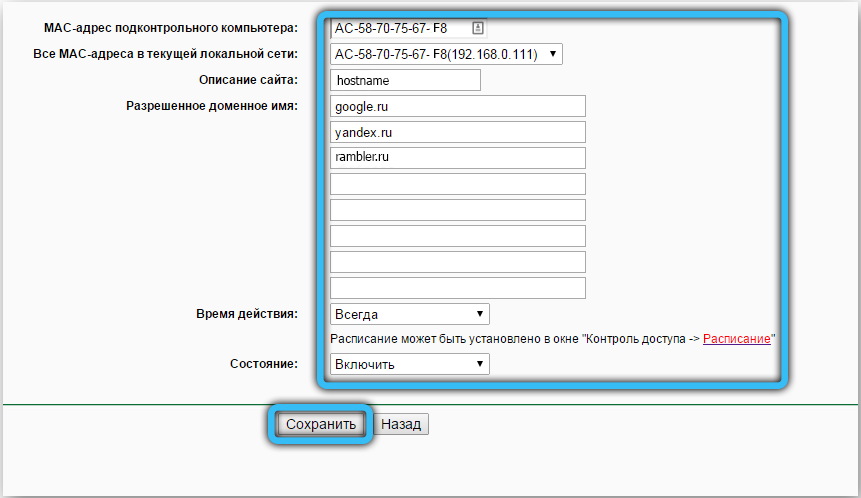Expand the Время действия dropdown
Viewport: 861px width, 498px height.
pos(410,314)
